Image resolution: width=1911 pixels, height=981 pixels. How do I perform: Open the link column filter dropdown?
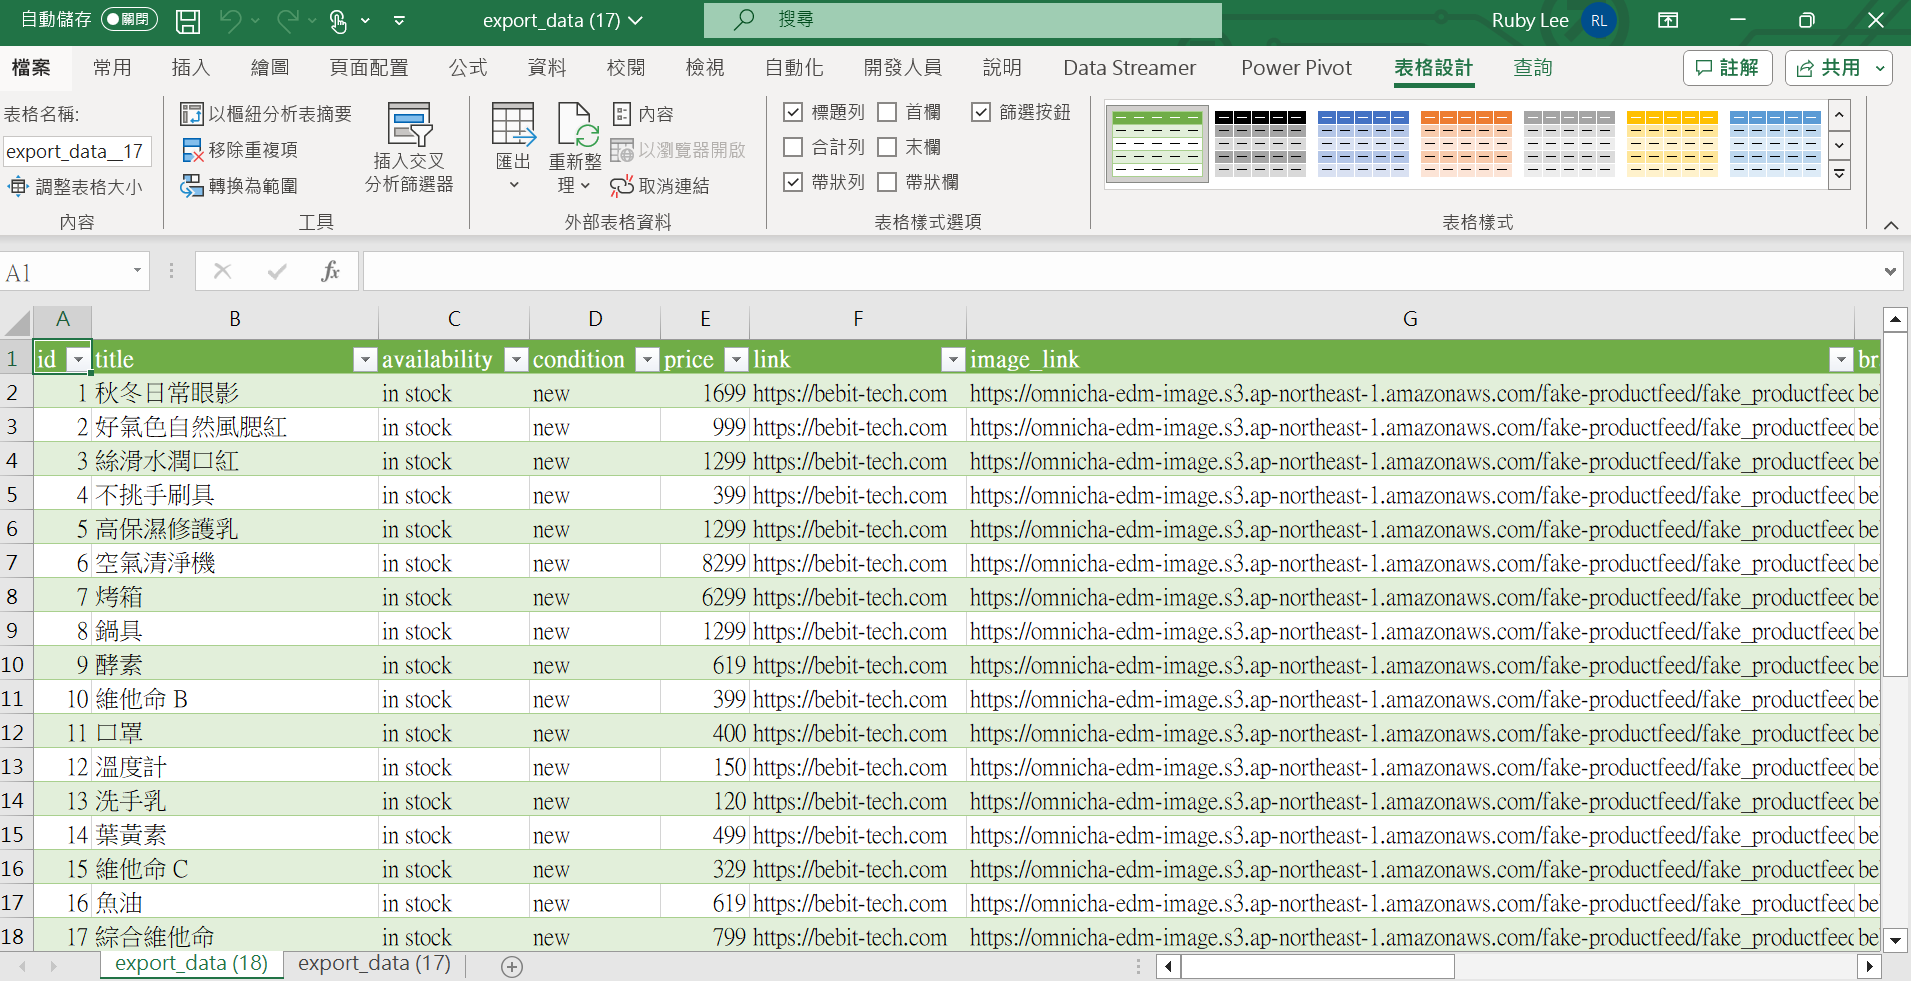[953, 359]
